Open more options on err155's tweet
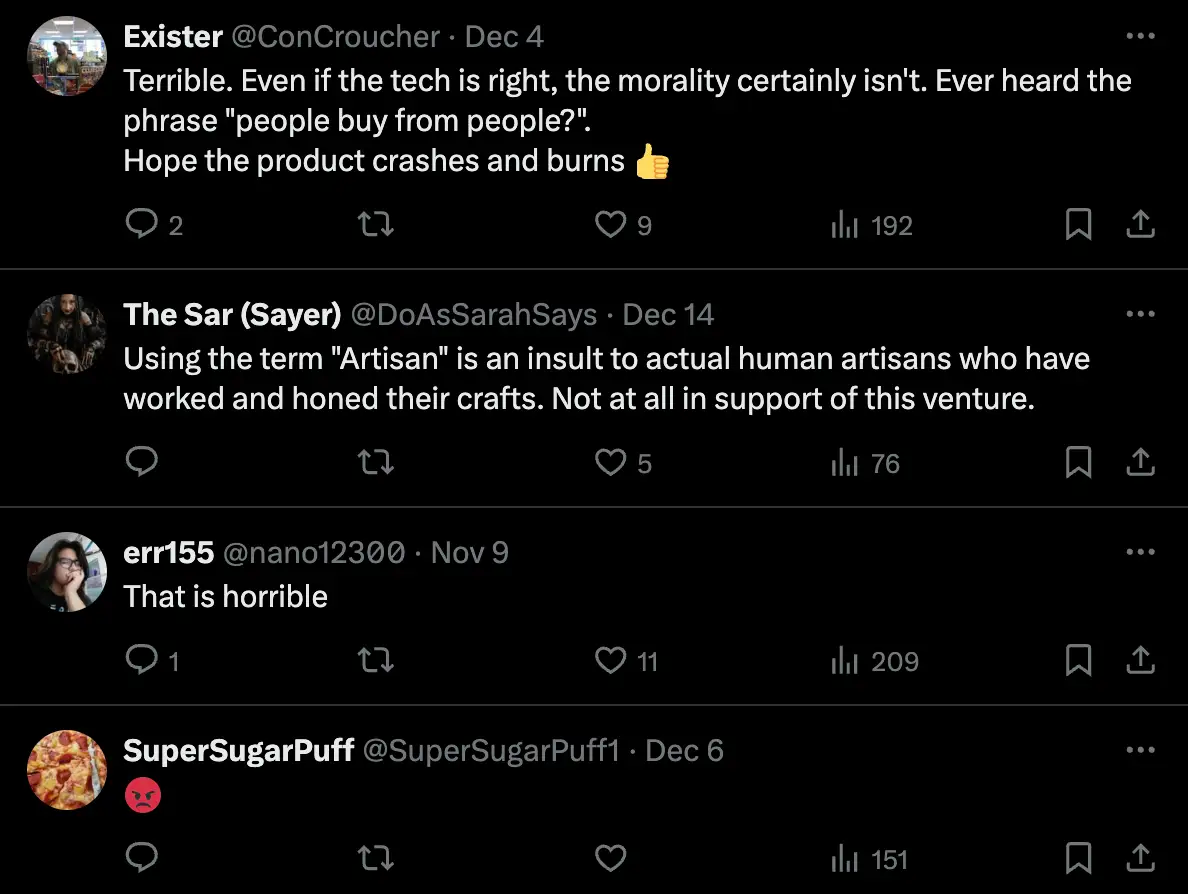Image resolution: width=1188 pixels, height=894 pixels. 1140,552
